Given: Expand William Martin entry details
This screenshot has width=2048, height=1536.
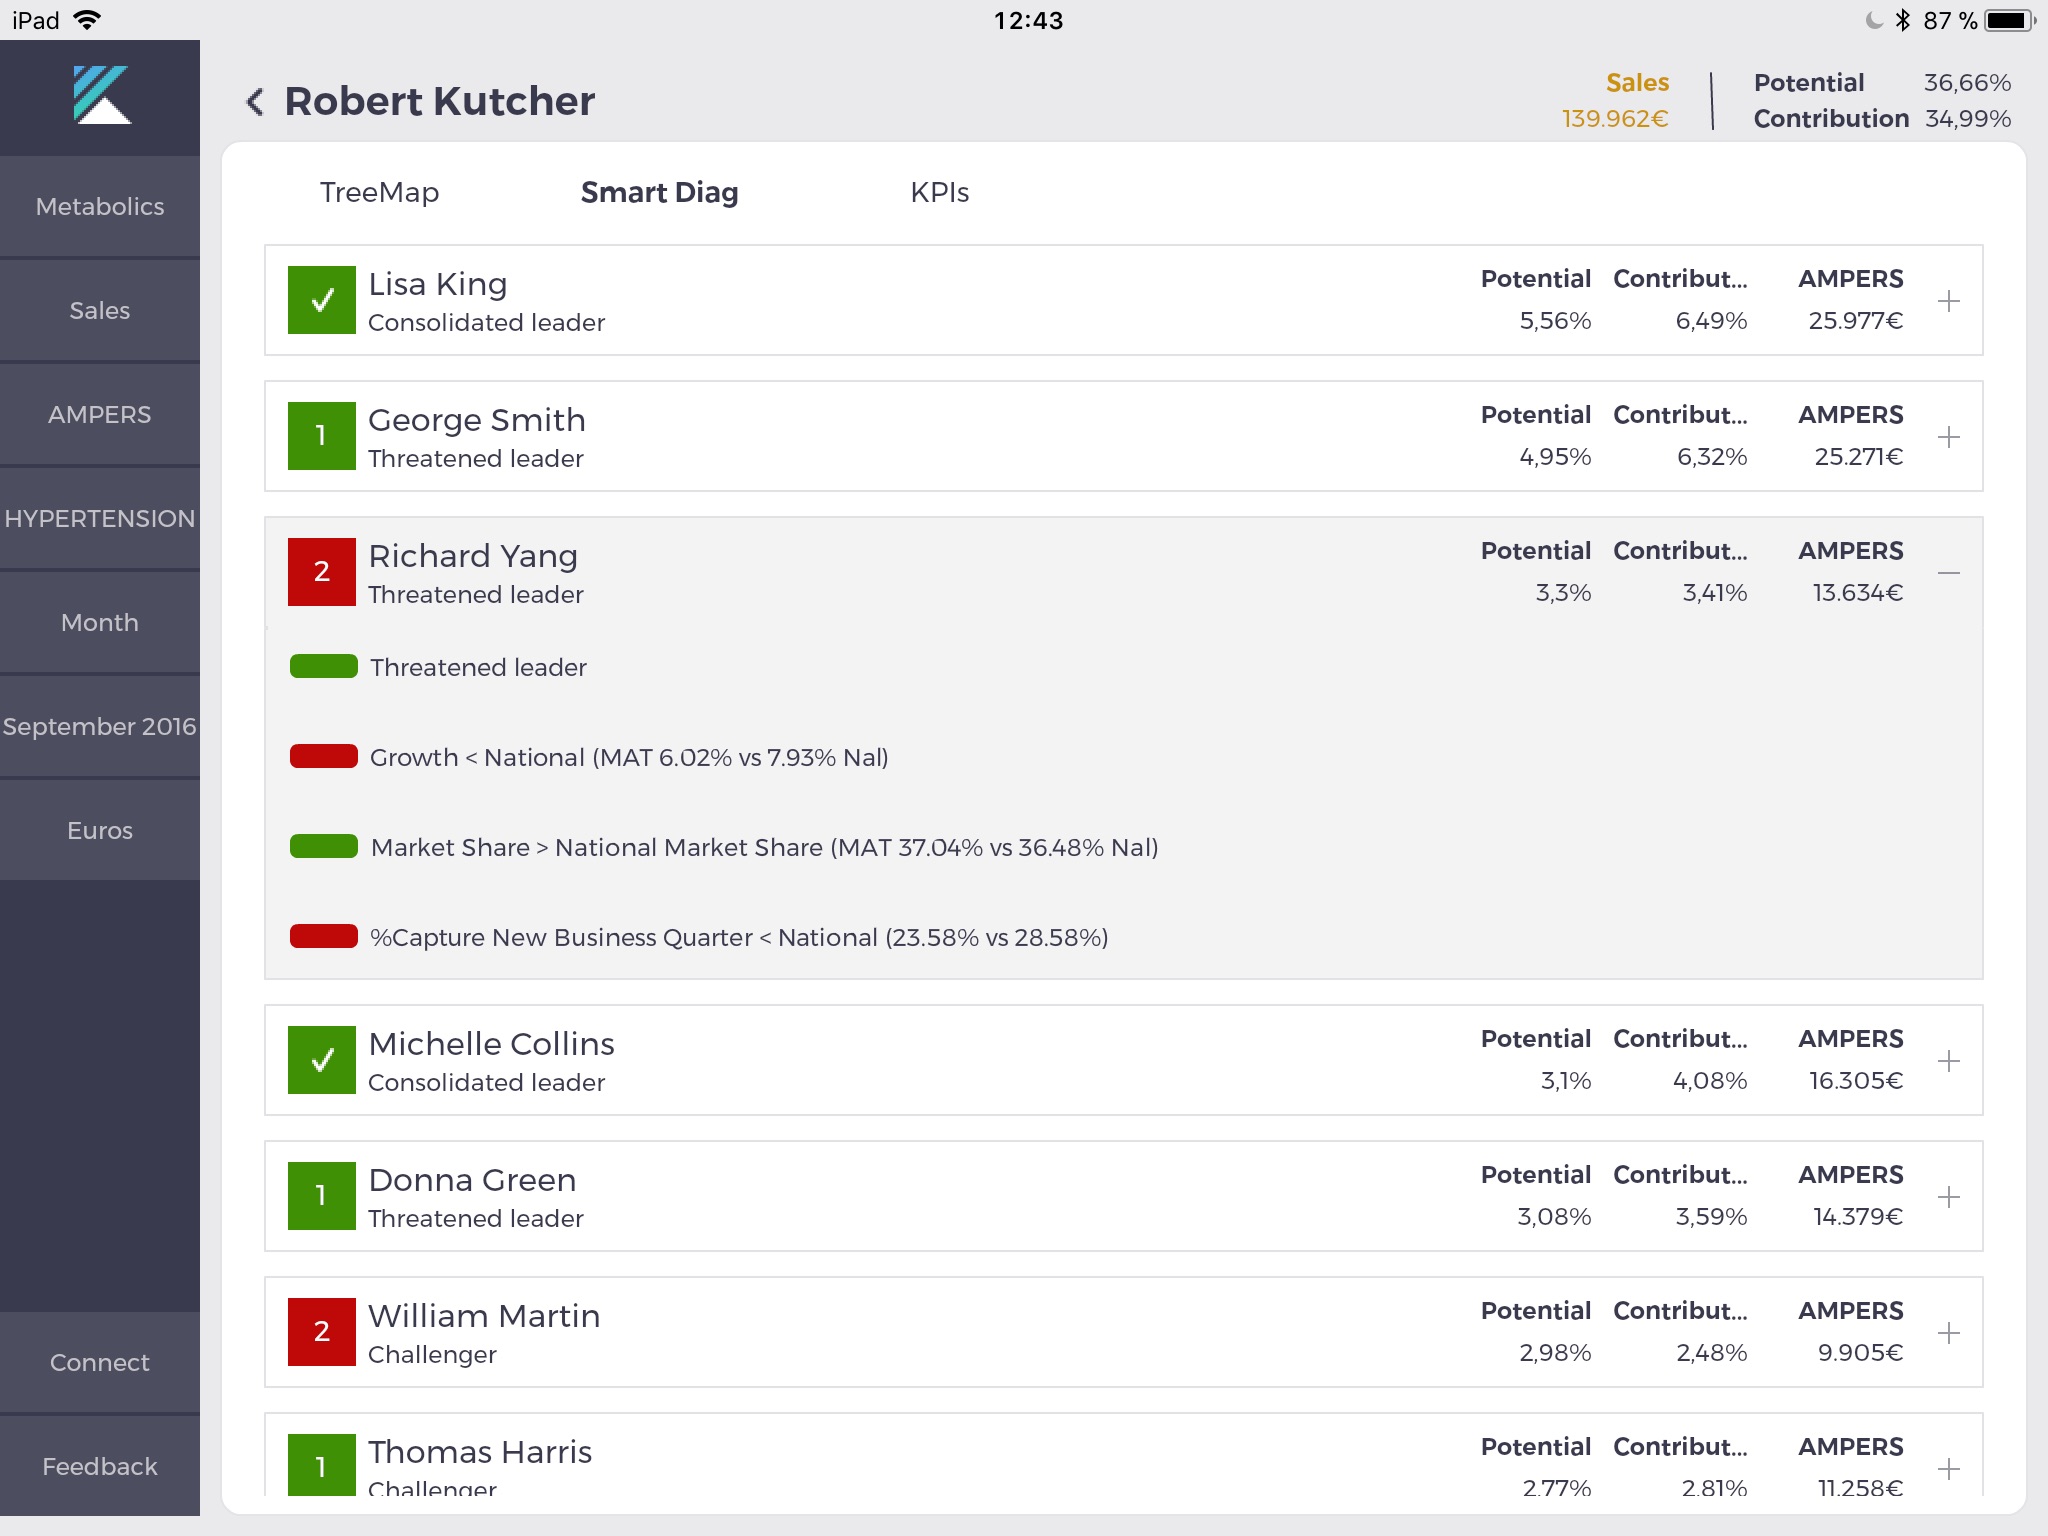Looking at the screenshot, I should (x=1950, y=1333).
